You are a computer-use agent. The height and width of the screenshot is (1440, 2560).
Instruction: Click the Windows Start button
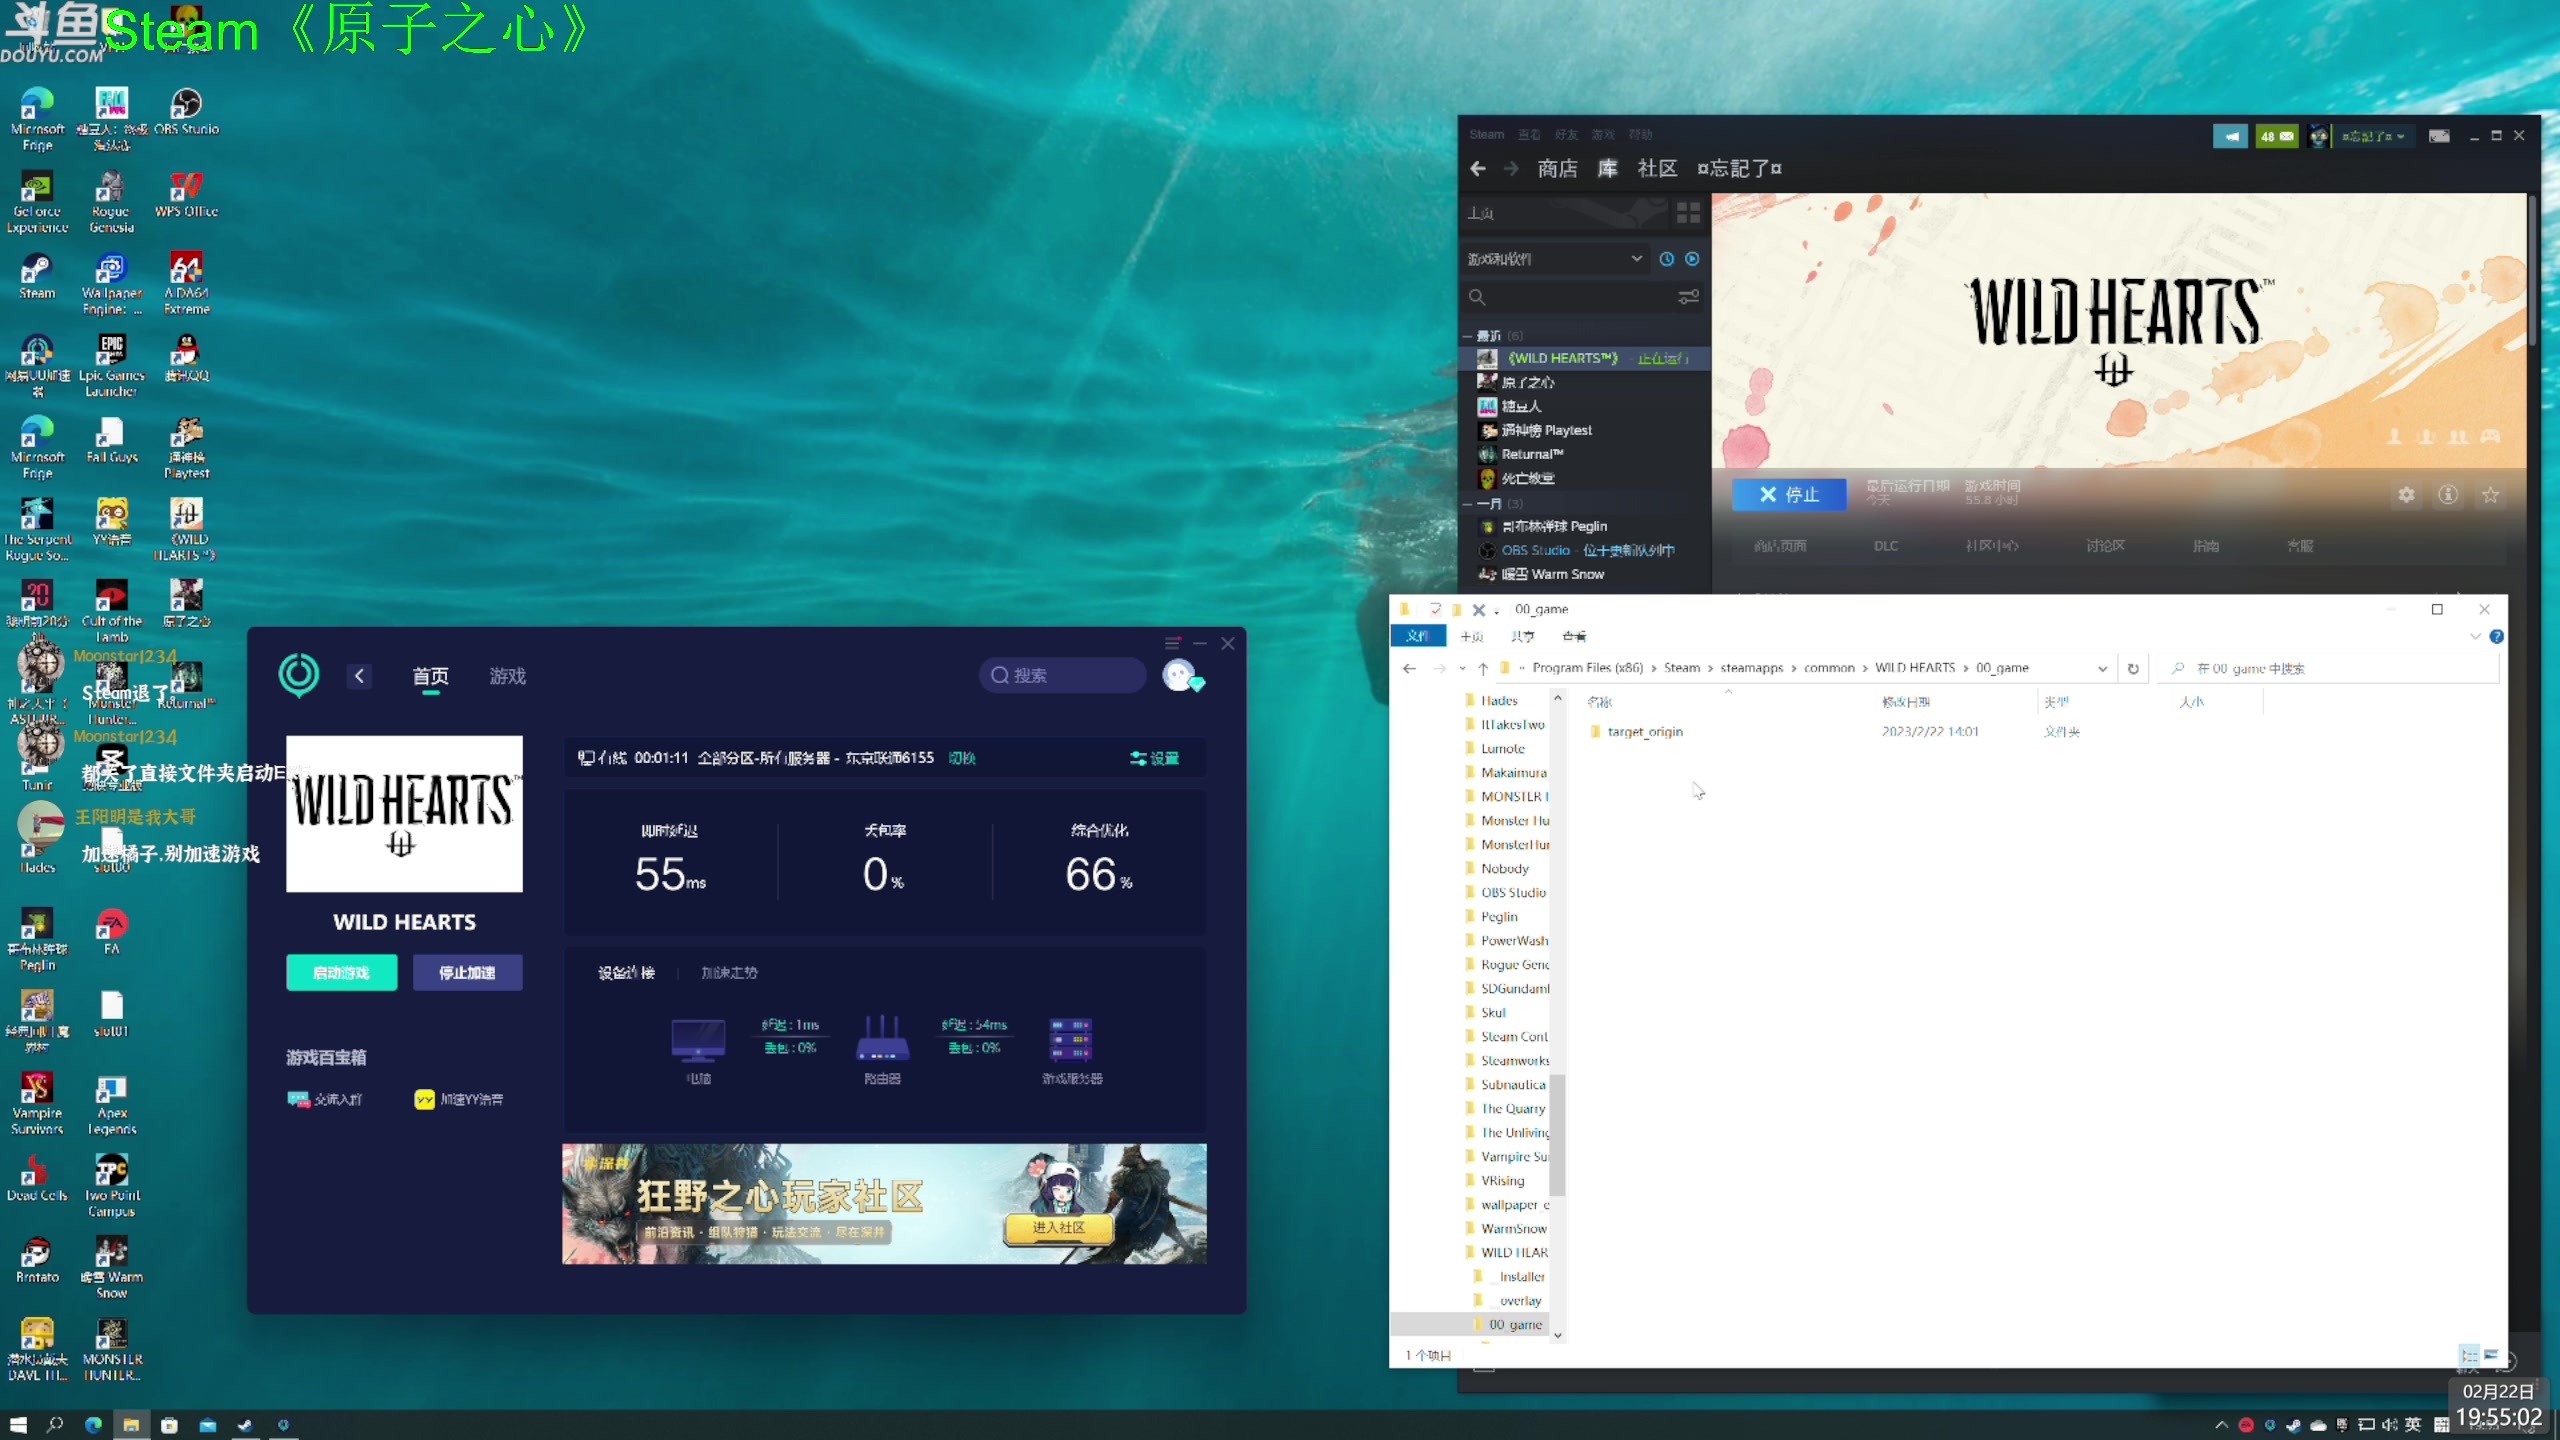pyautogui.click(x=18, y=1424)
